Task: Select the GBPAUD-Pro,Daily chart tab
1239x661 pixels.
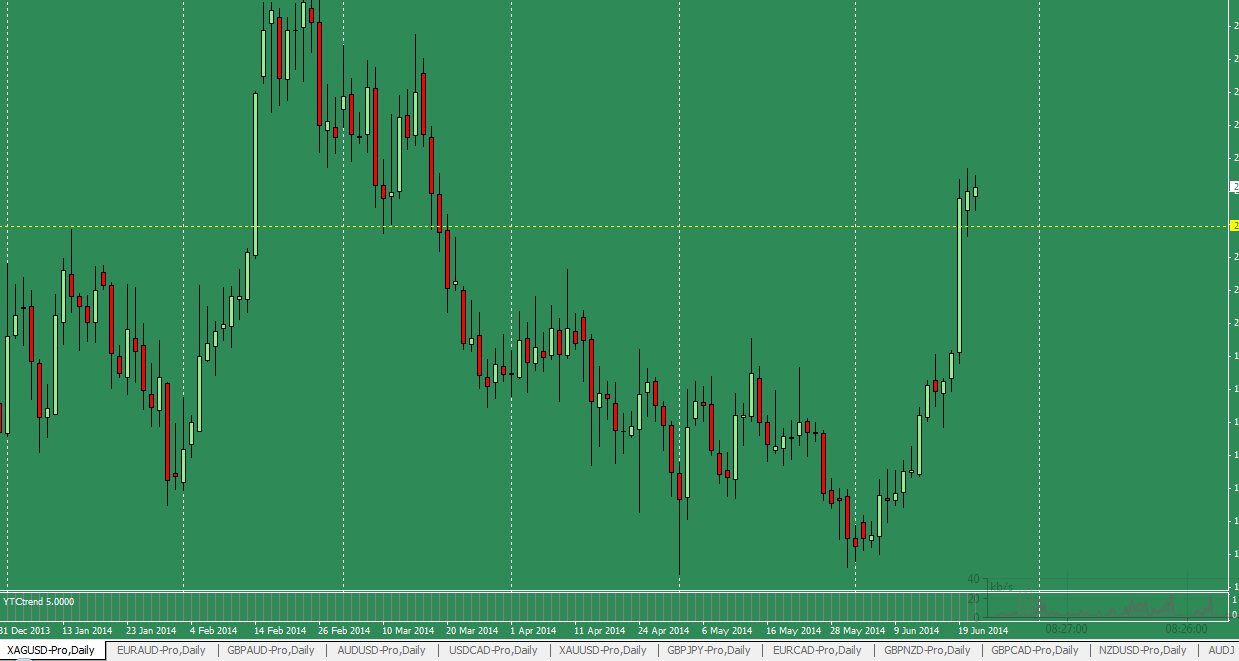Action: [271, 650]
